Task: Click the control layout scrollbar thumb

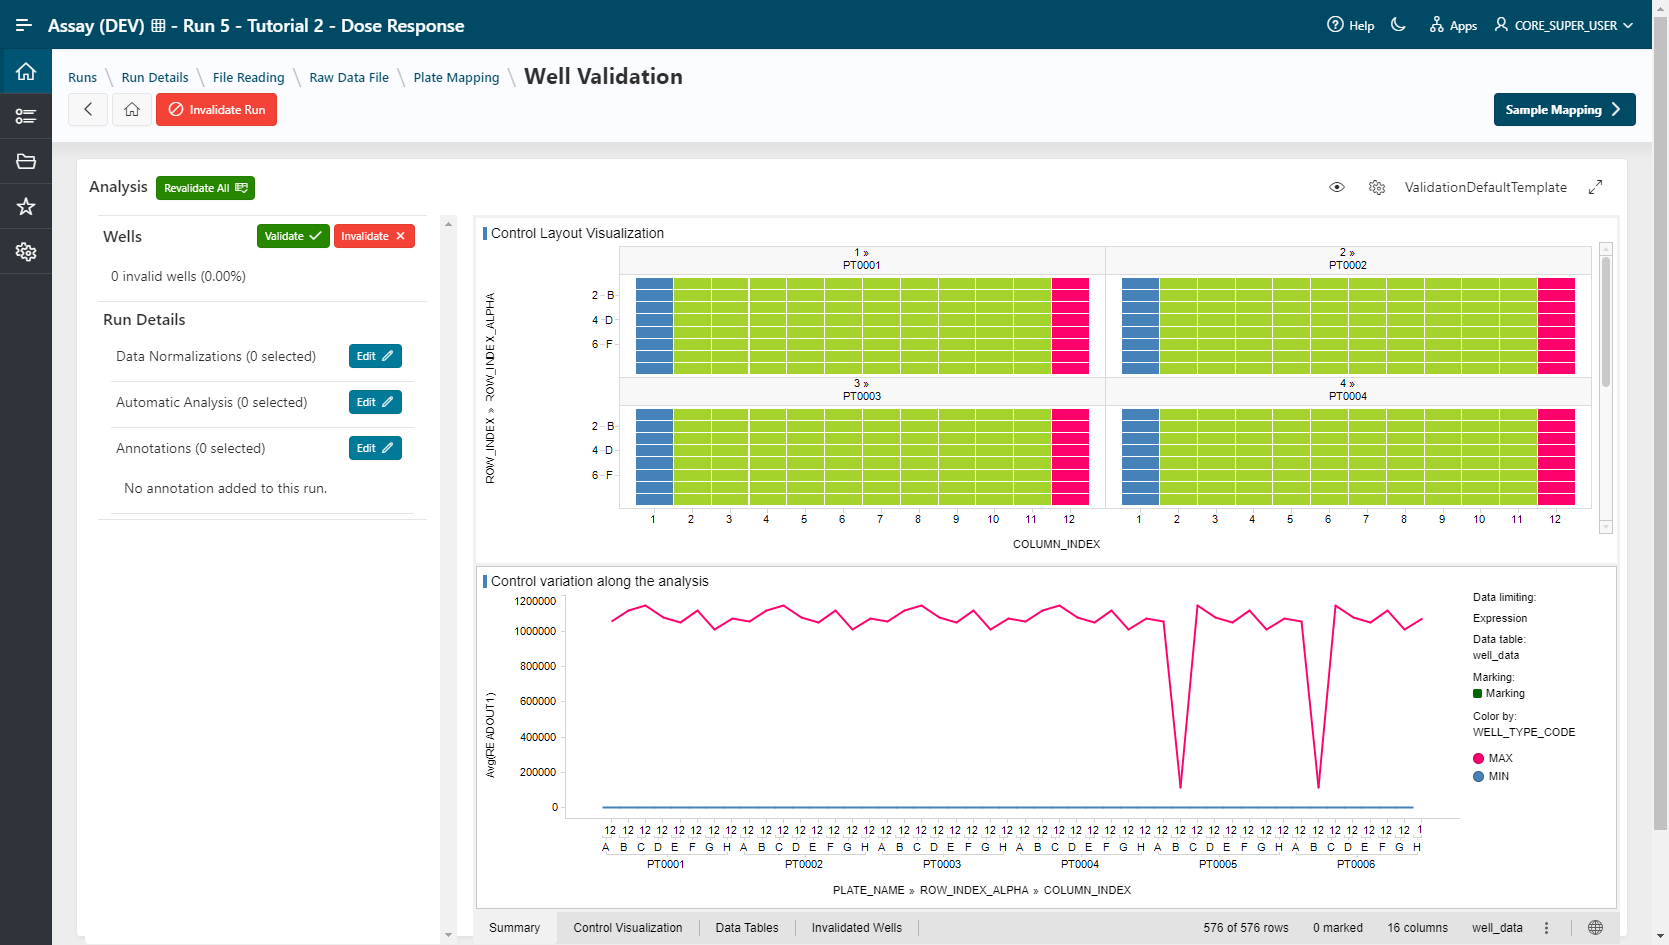Action: [x=1606, y=320]
